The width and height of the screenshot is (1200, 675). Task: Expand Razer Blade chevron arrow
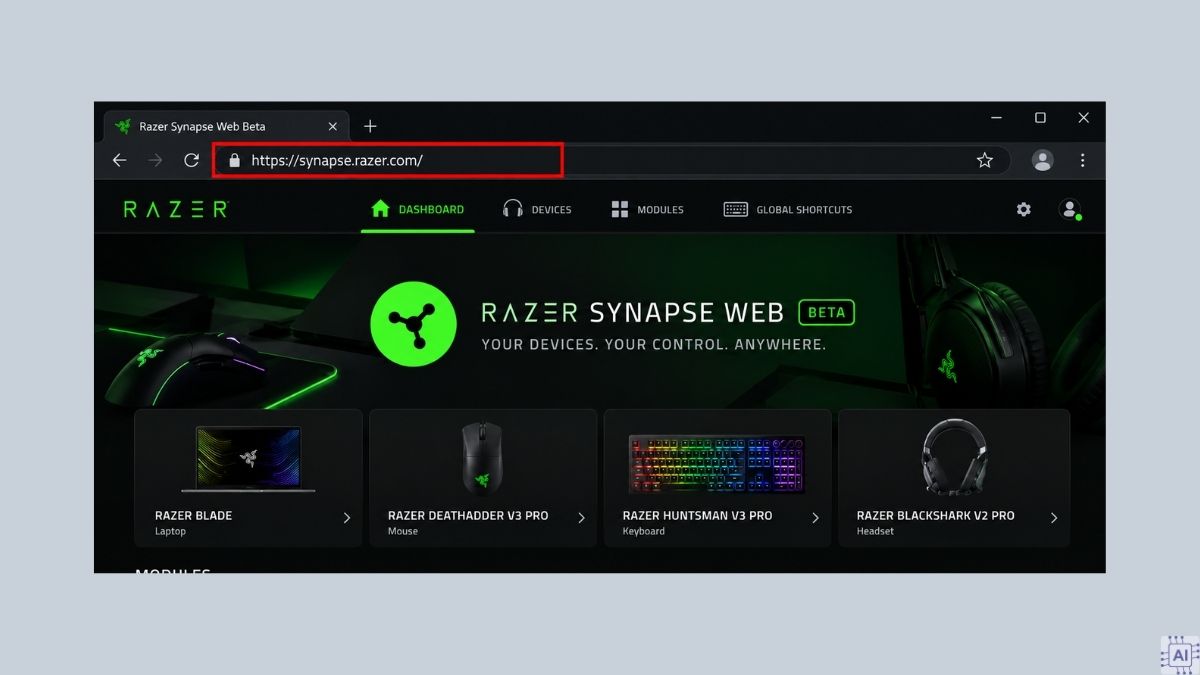click(x=347, y=518)
